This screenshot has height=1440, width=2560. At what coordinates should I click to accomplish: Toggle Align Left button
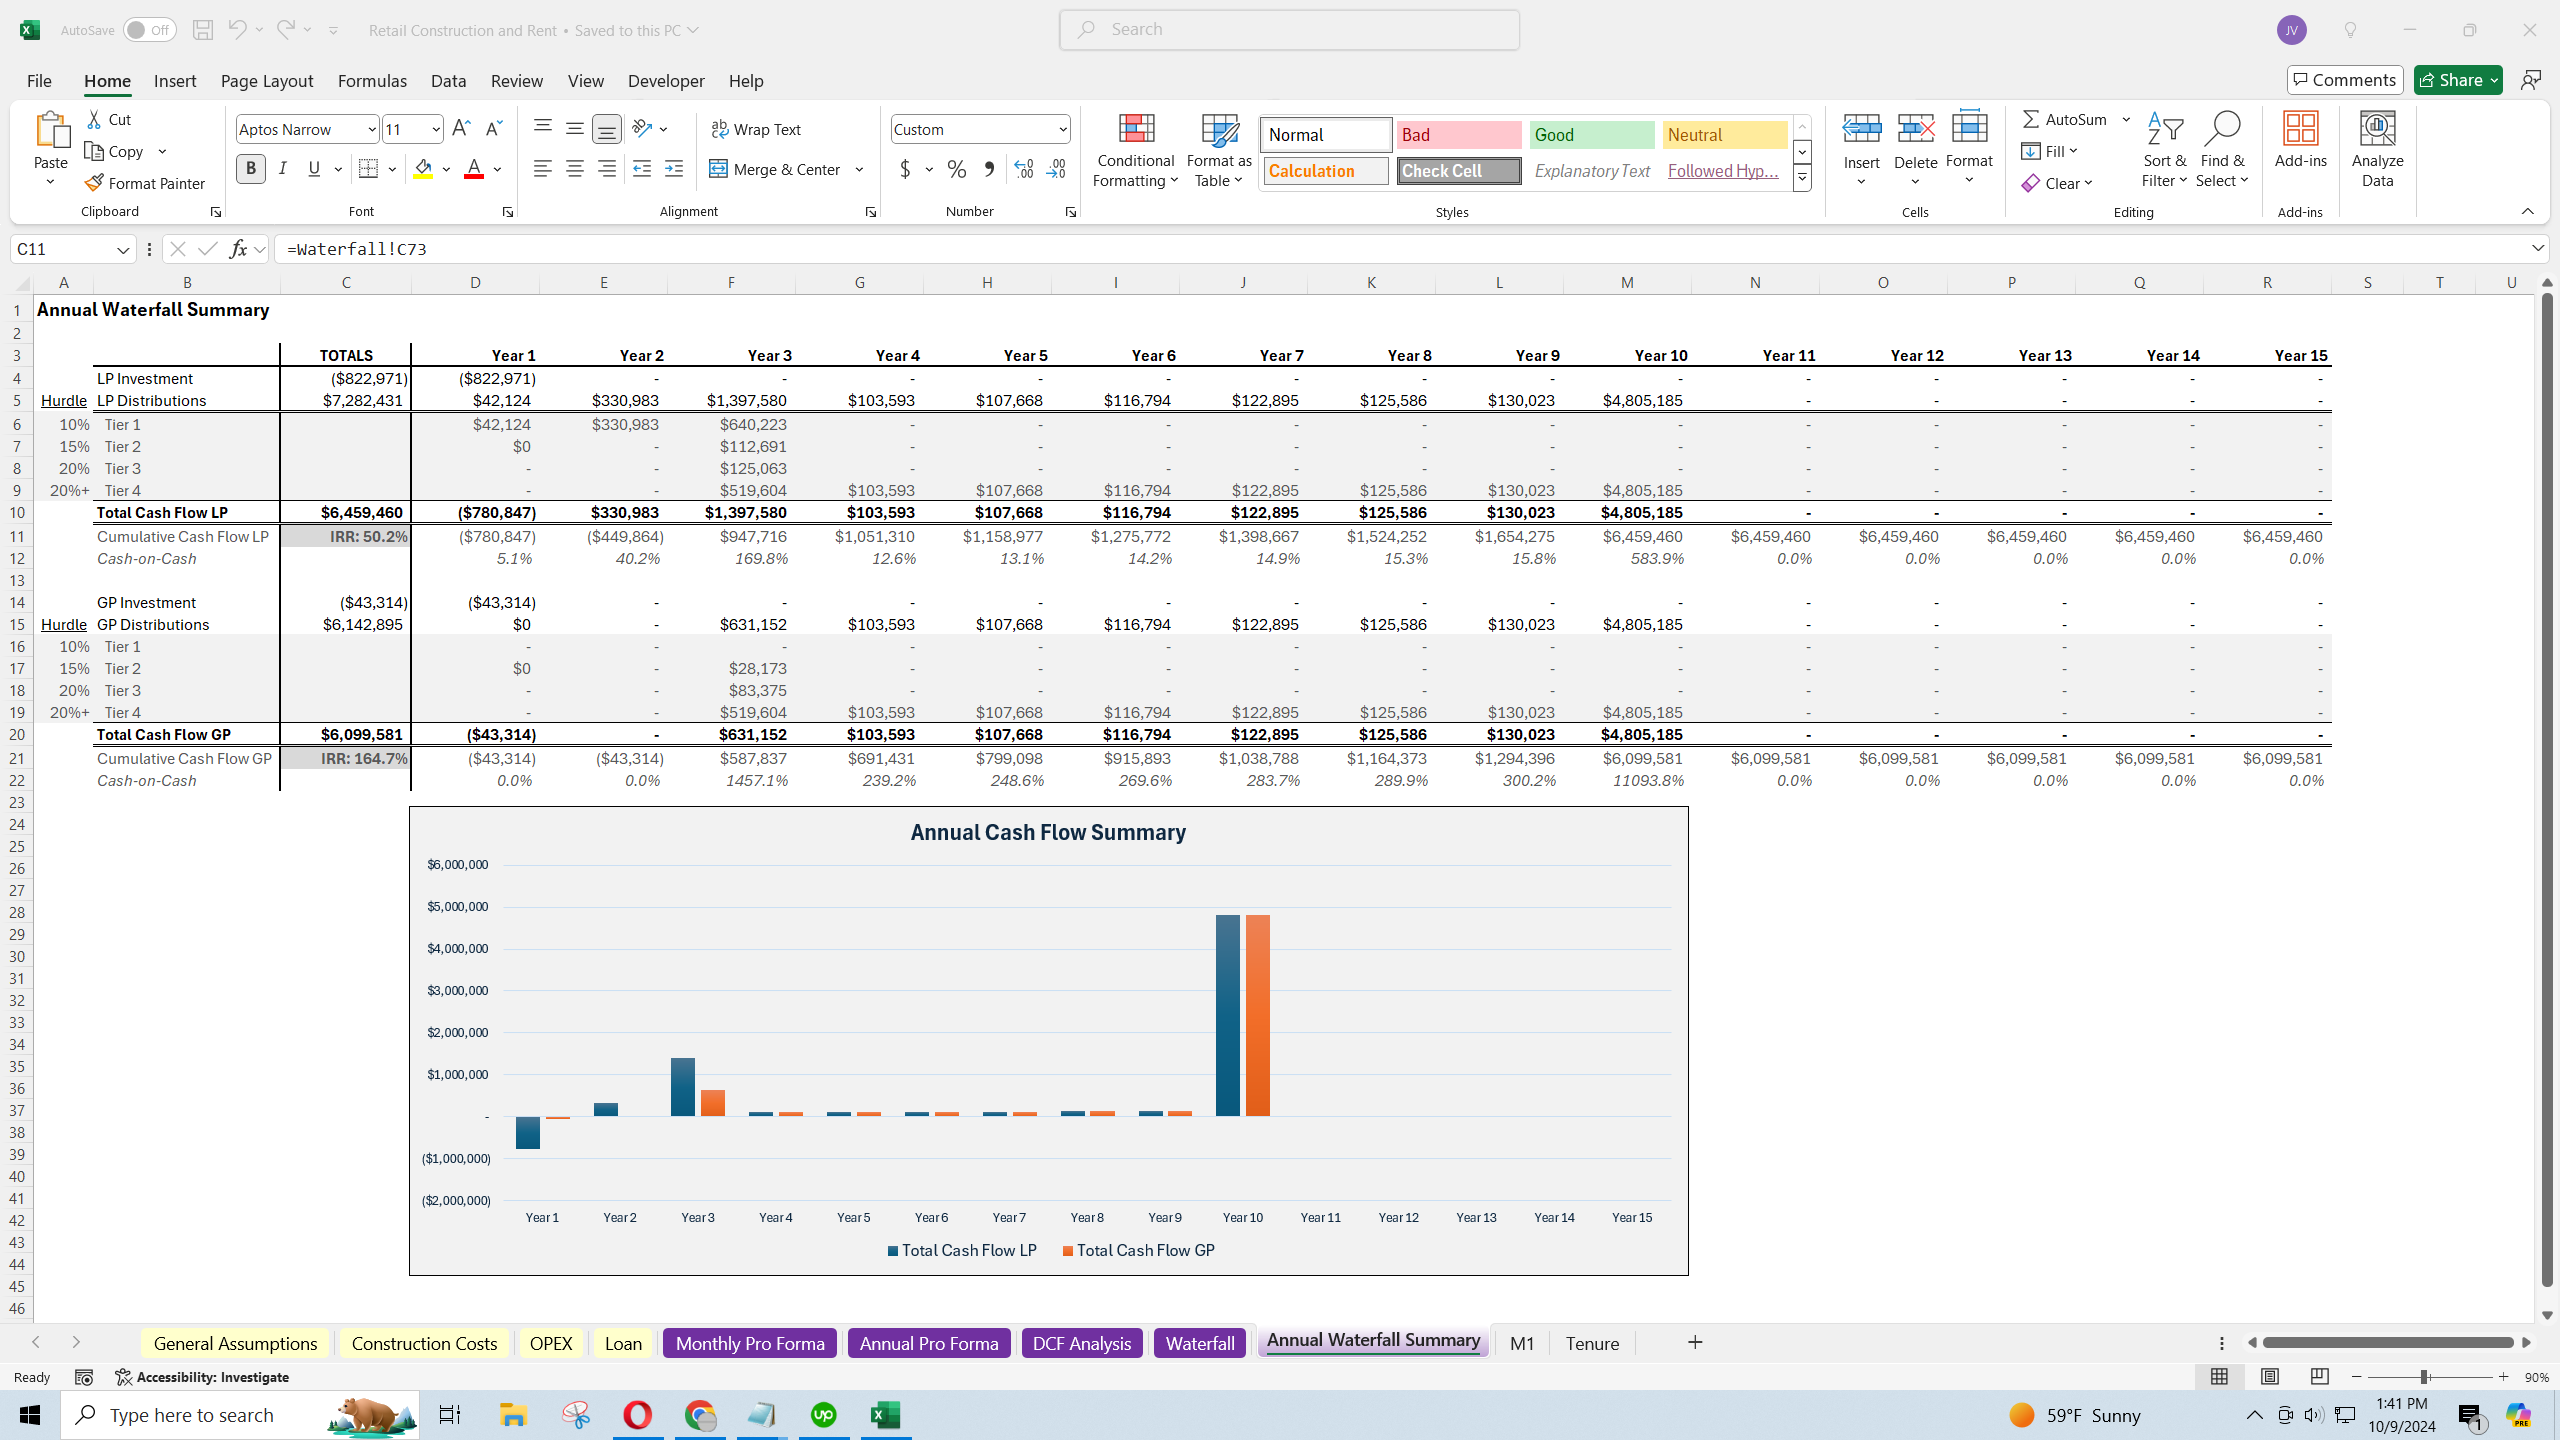(543, 169)
